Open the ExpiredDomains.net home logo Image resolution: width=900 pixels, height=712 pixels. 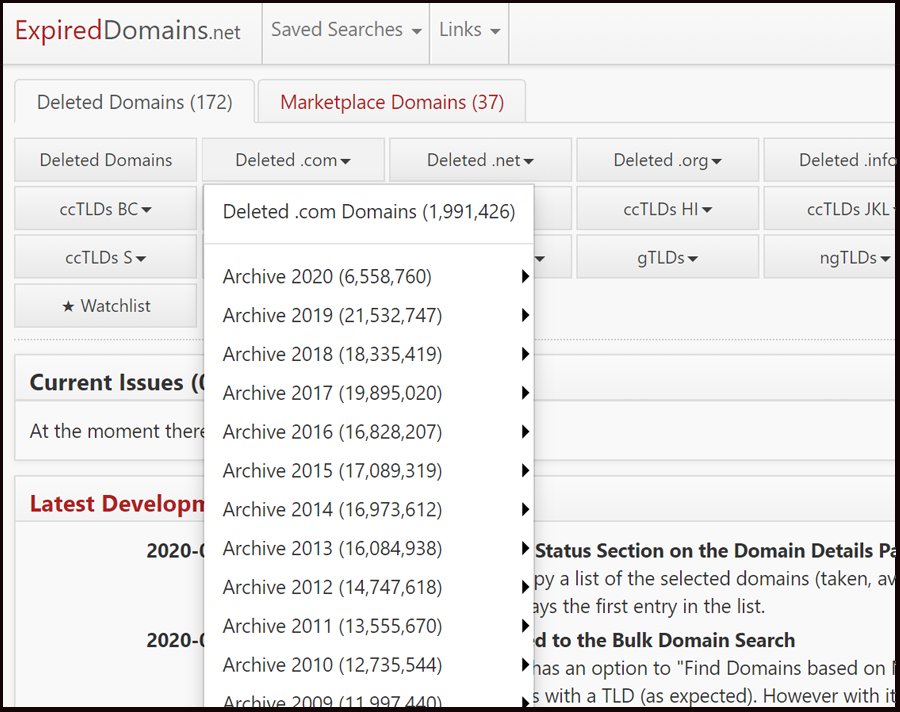[x=127, y=31]
